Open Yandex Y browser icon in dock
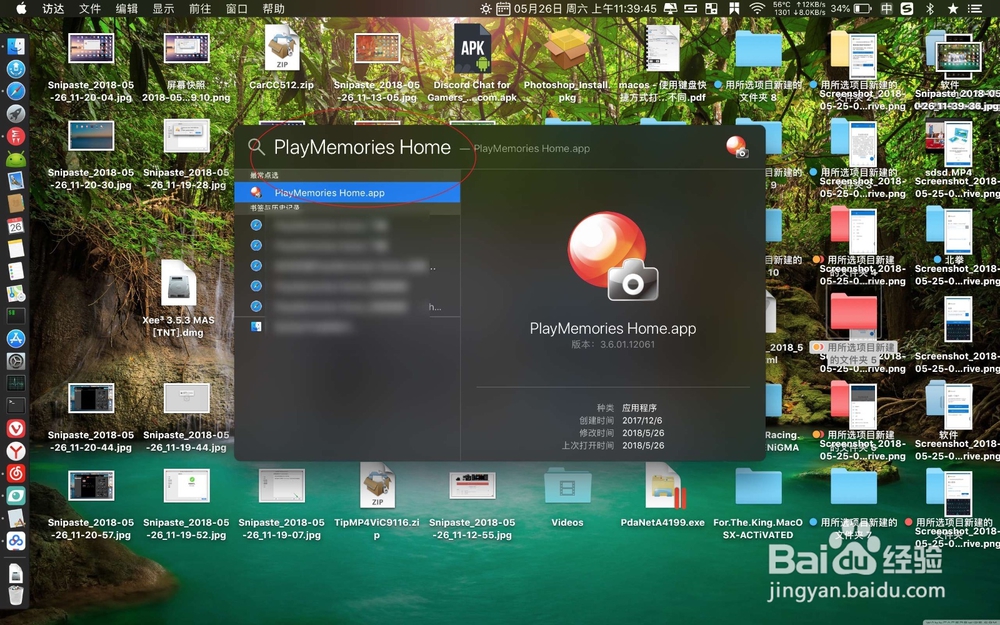The width and height of the screenshot is (1000, 625). pyautogui.click(x=16, y=451)
